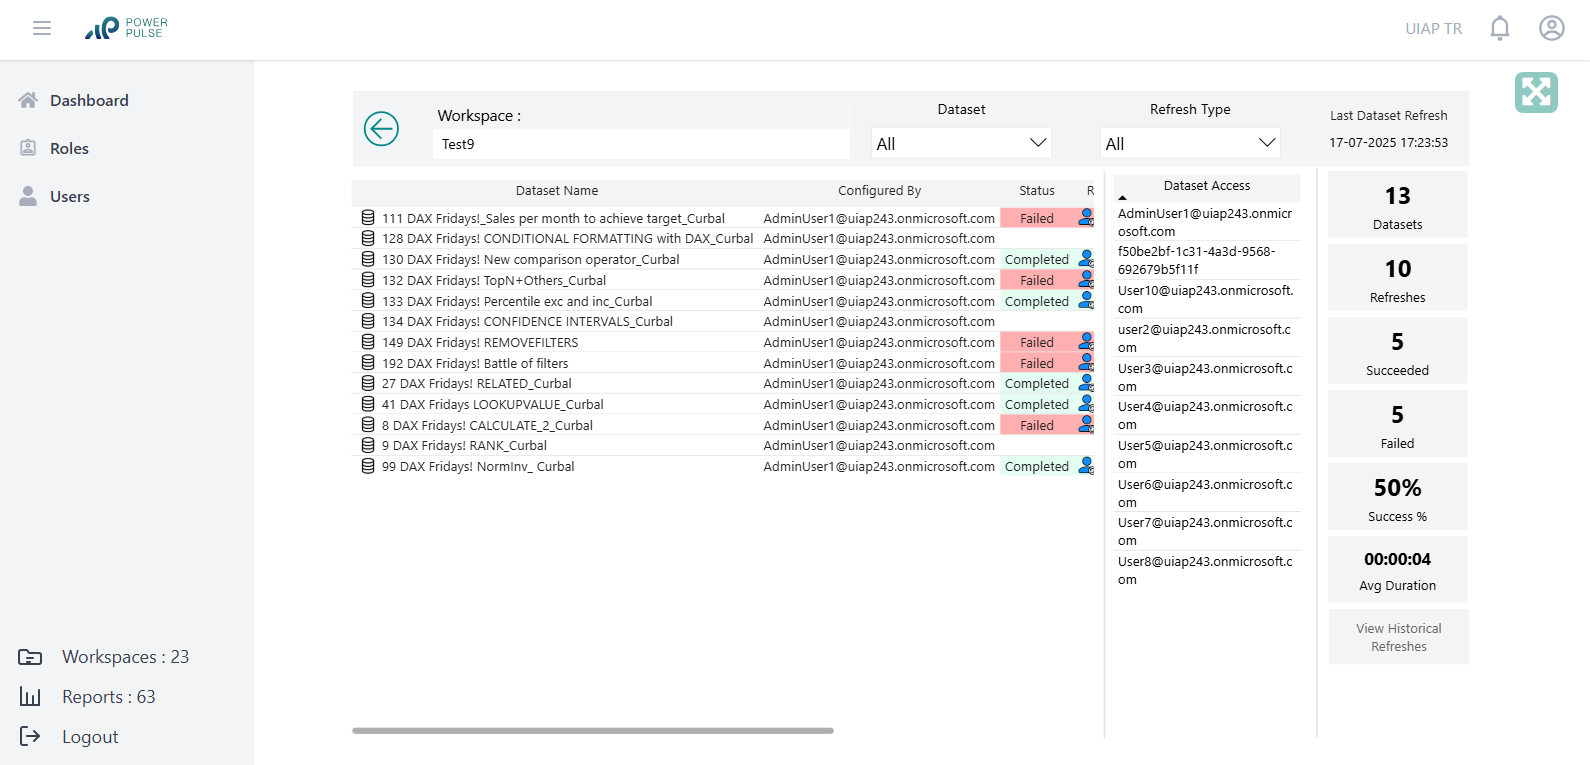Click user icon for 130 DAX Fridays row
The width and height of the screenshot is (1590, 765).
coord(1086,258)
